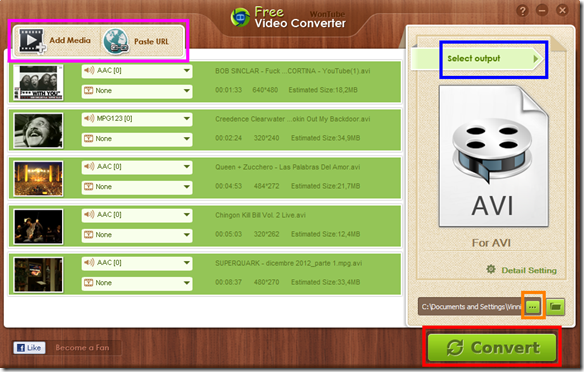Click file name Creedence Clearwater ...okin Out My Backdoor.avi
This screenshot has height=372, width=584.
tap(292, 119)
